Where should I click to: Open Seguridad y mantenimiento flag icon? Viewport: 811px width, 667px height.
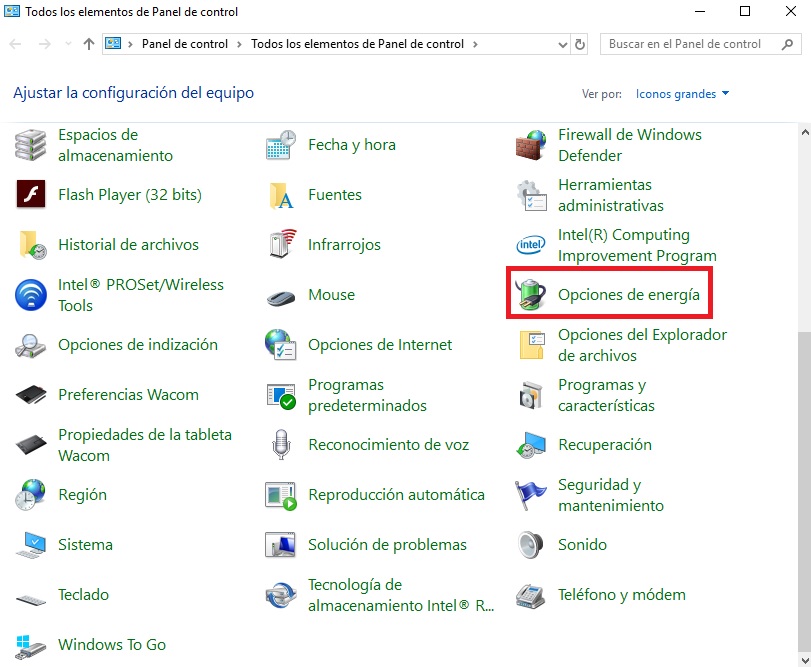[530, 495]
